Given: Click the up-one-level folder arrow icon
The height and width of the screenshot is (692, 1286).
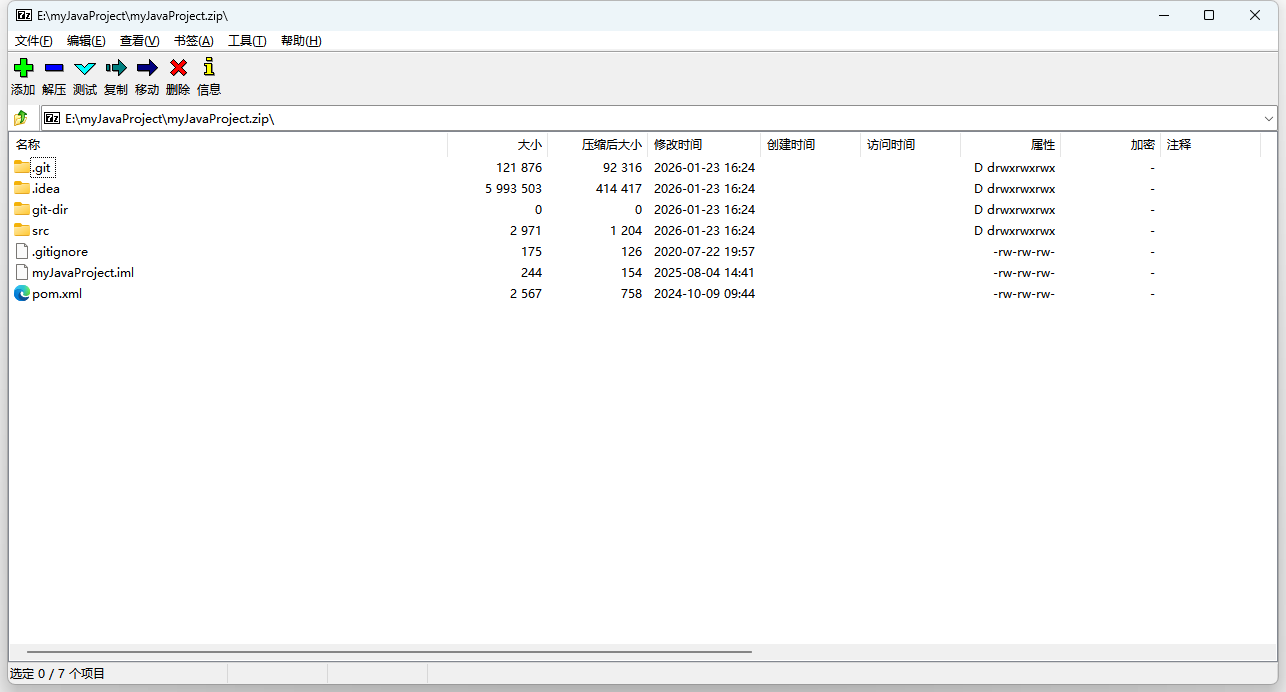Looking at the screenshot, I should 21,118.
